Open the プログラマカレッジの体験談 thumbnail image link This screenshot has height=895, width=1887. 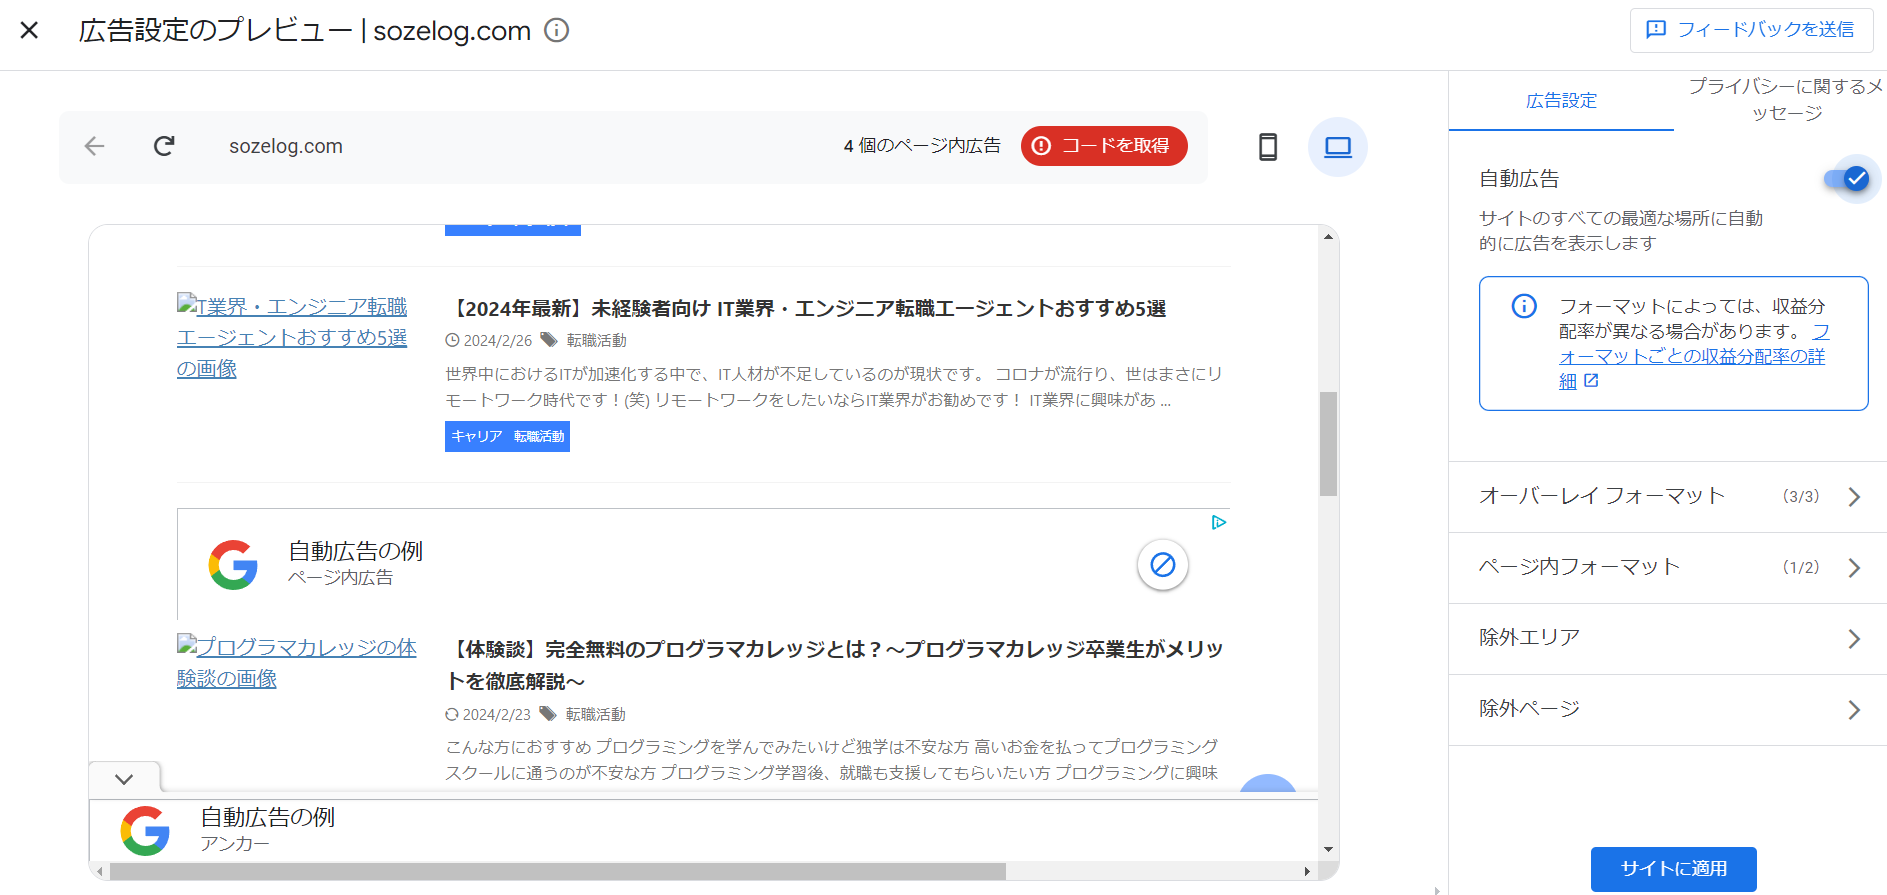click(x=297, y=662)
